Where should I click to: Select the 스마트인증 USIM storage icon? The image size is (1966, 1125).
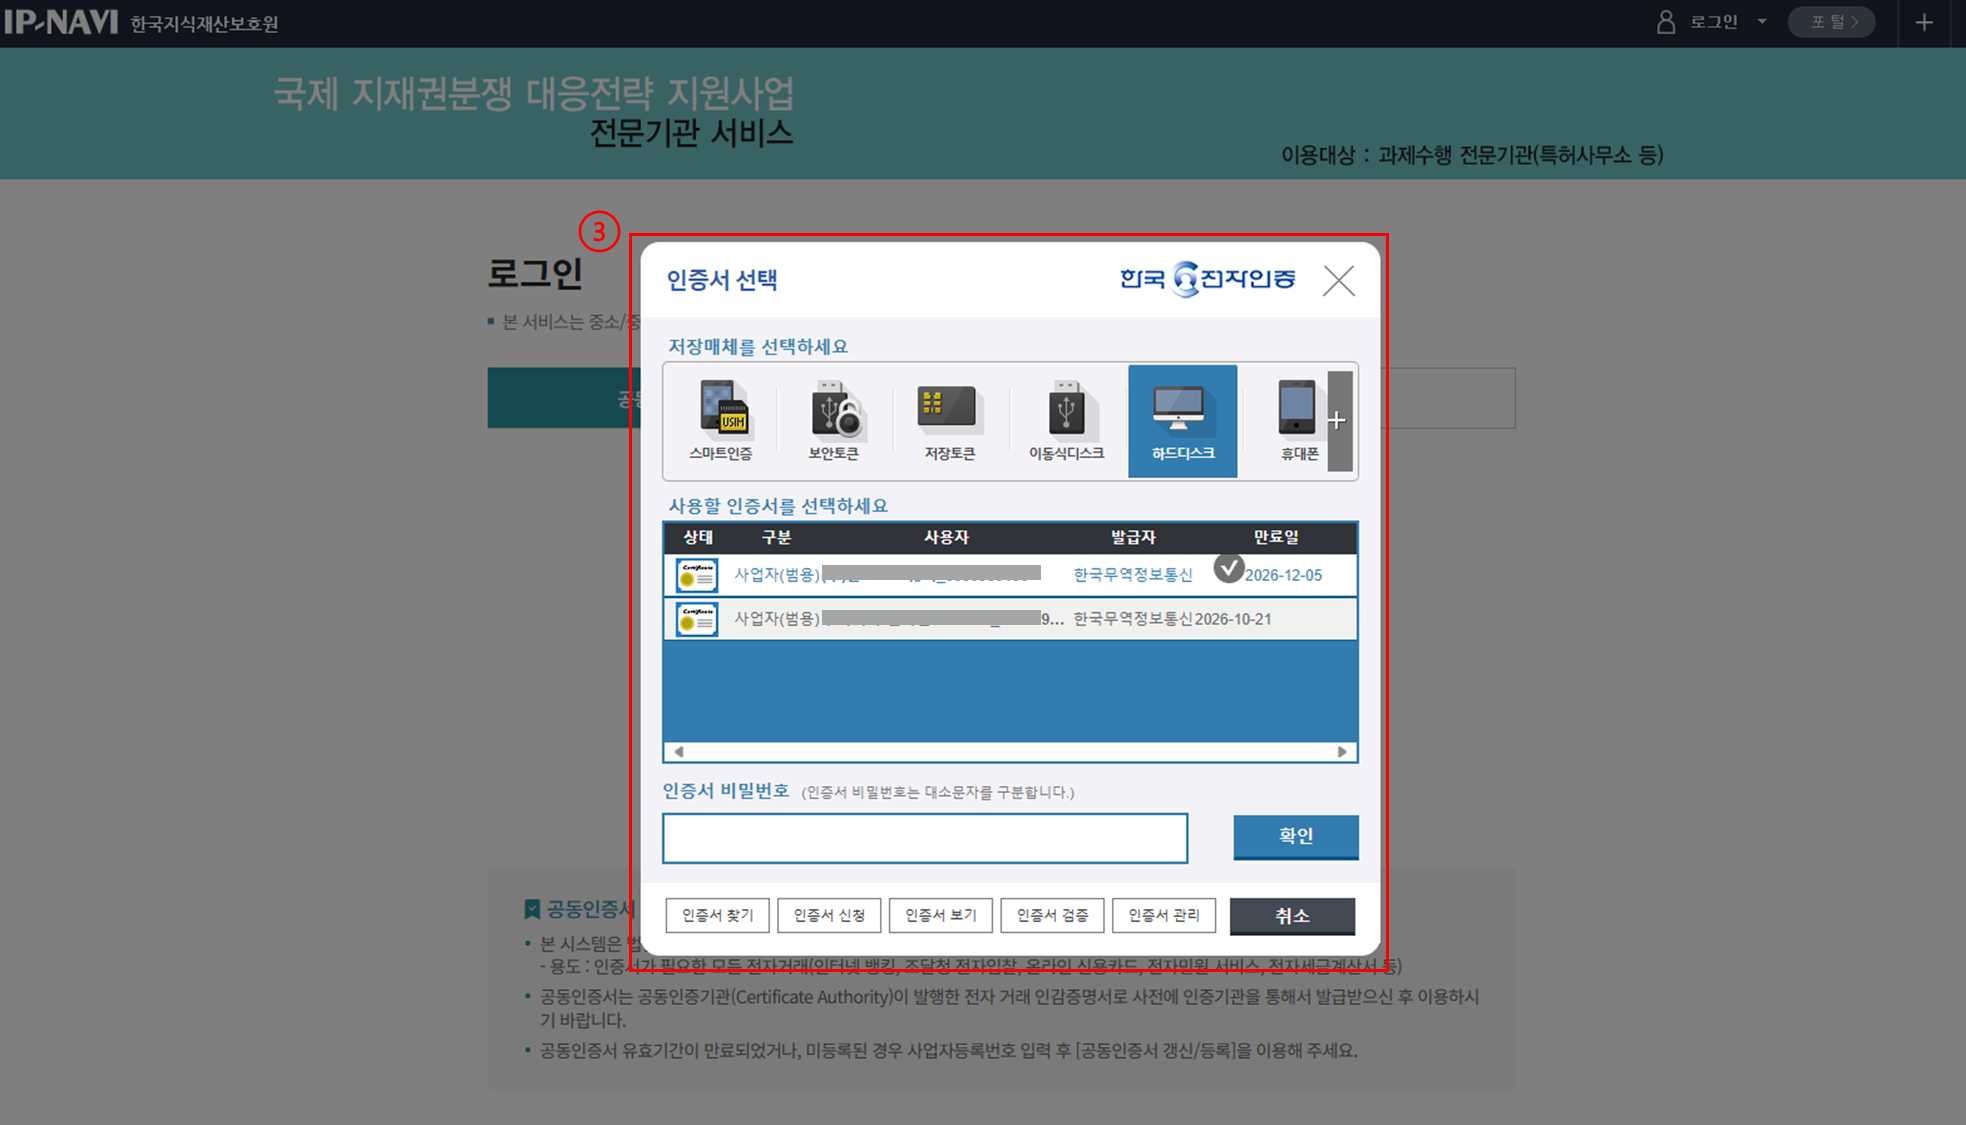click(720, 420)
